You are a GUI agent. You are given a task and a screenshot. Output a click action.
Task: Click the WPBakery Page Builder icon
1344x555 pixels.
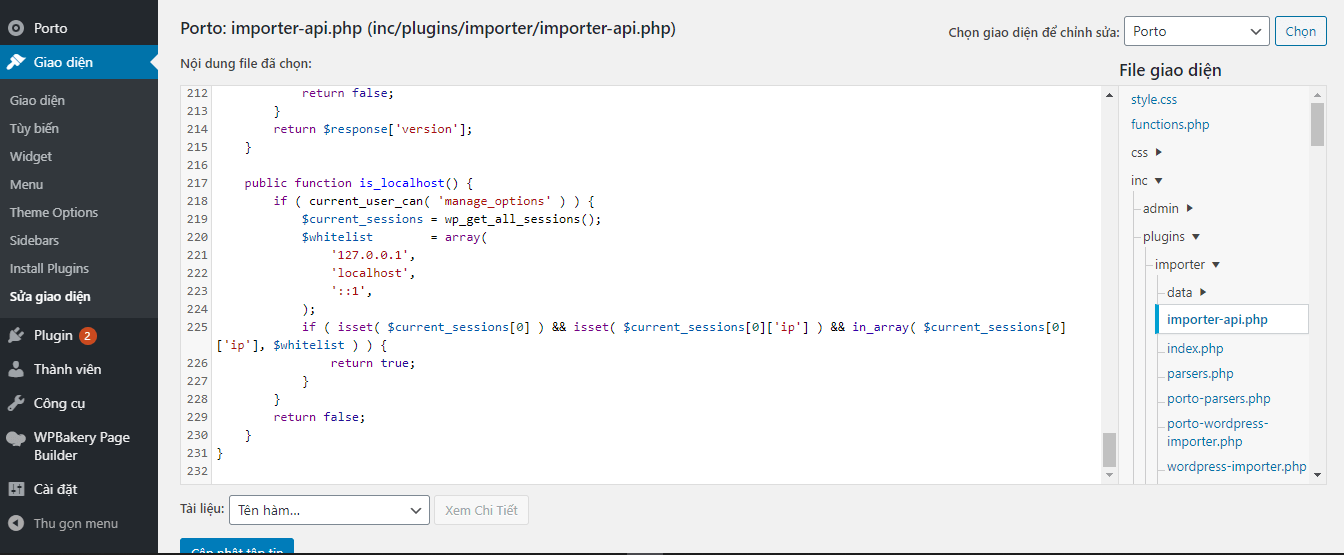tap(16, 438)
